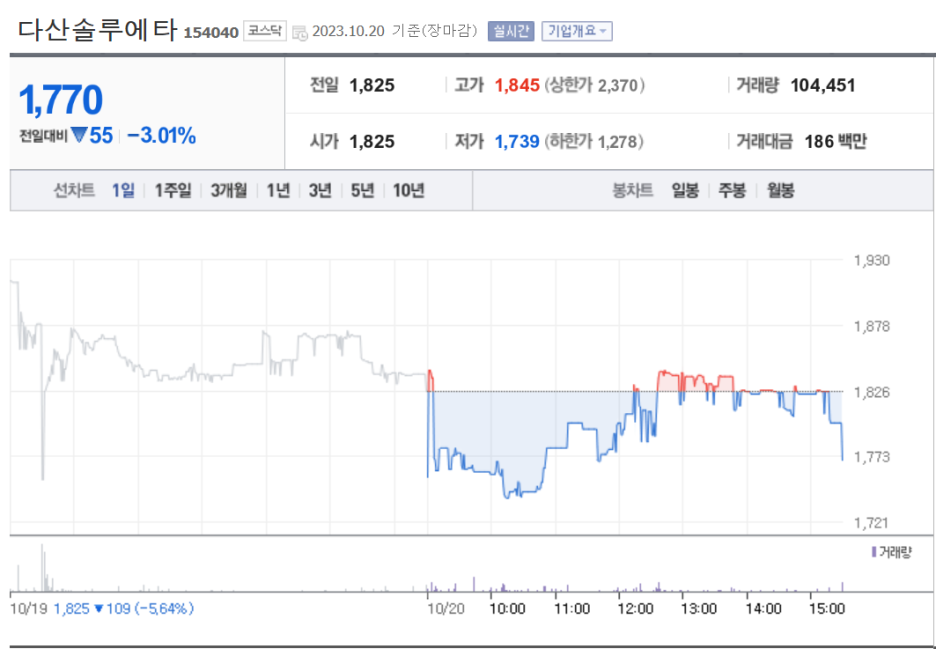Image resolution: width=936 pixels, height=649 pixels.
Task: Click the 실시간 real-time button
Action: click(511, 31)
